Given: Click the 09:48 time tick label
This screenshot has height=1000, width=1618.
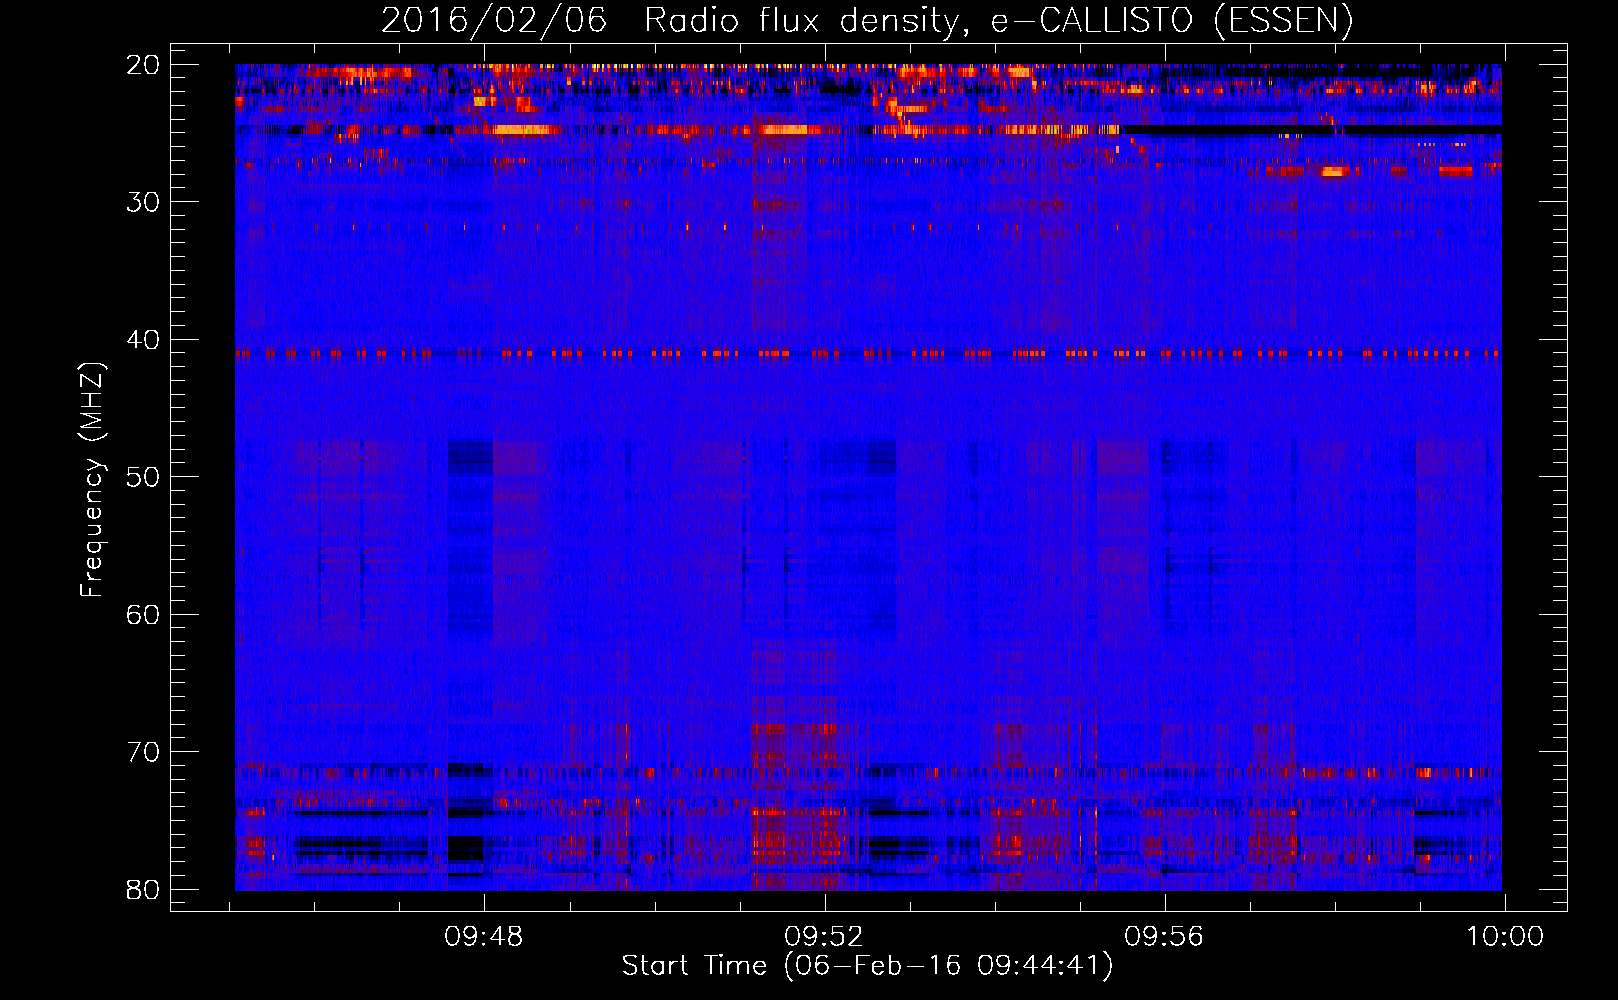Looking at the screenshot, I should pyautogui.click(x=484, y=937).
